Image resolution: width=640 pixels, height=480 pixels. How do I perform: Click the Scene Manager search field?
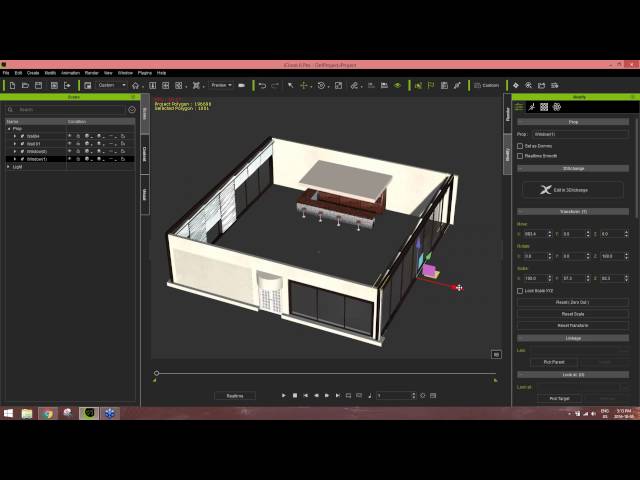click(67, 110)
